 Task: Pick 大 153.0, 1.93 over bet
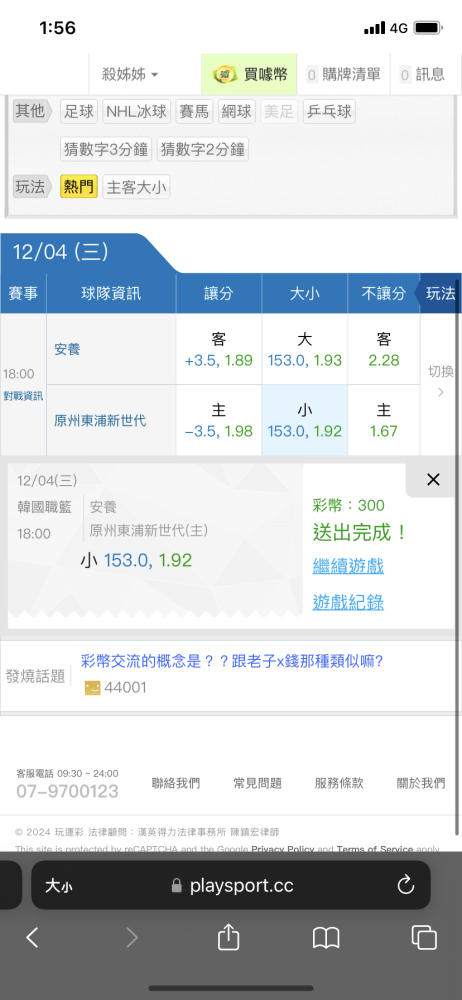[305, 349]
